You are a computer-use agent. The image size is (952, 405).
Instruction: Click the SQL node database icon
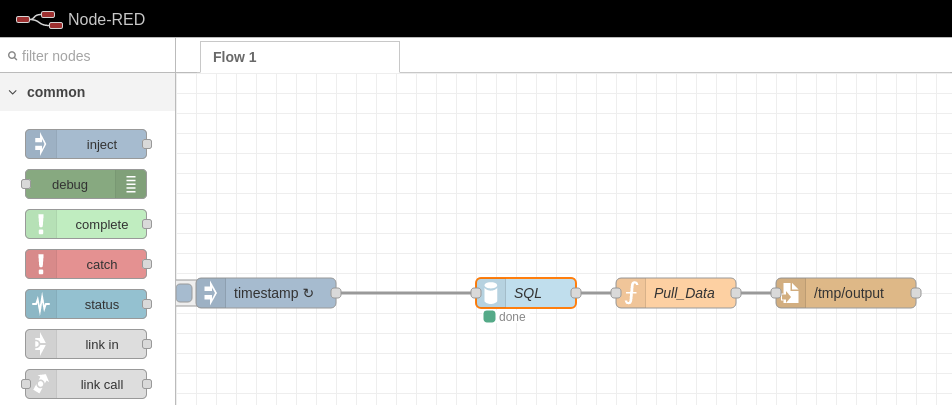point(491,293)
